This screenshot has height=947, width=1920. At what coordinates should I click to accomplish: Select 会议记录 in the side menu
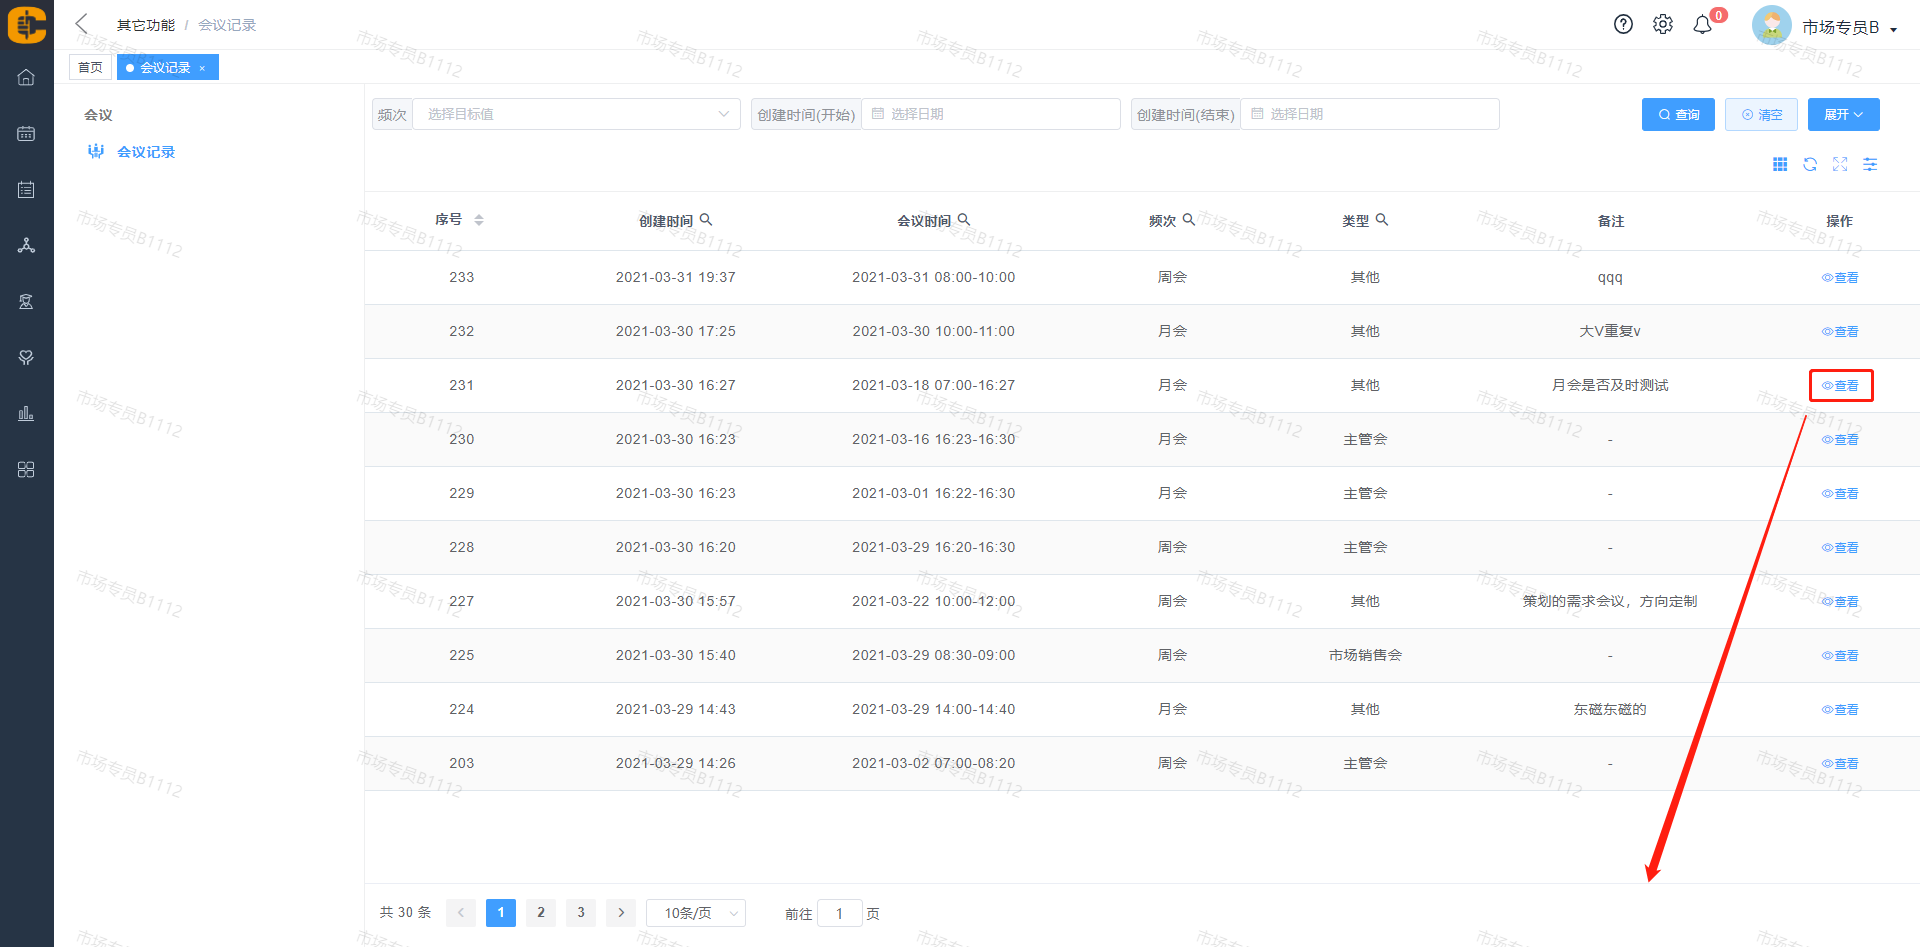pos(146,152)
